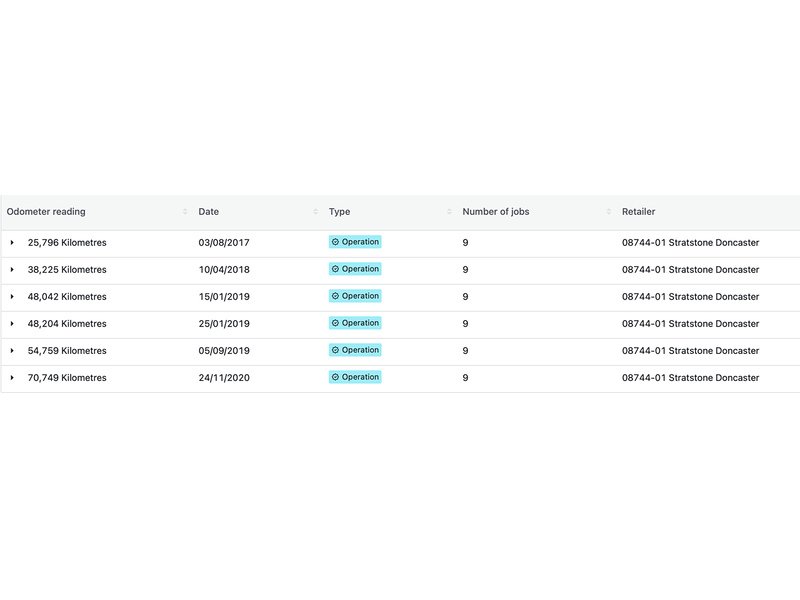800x600 pixels.
Task: Click Operation badge dated 03/08/2017
Action: click(355, 242)
